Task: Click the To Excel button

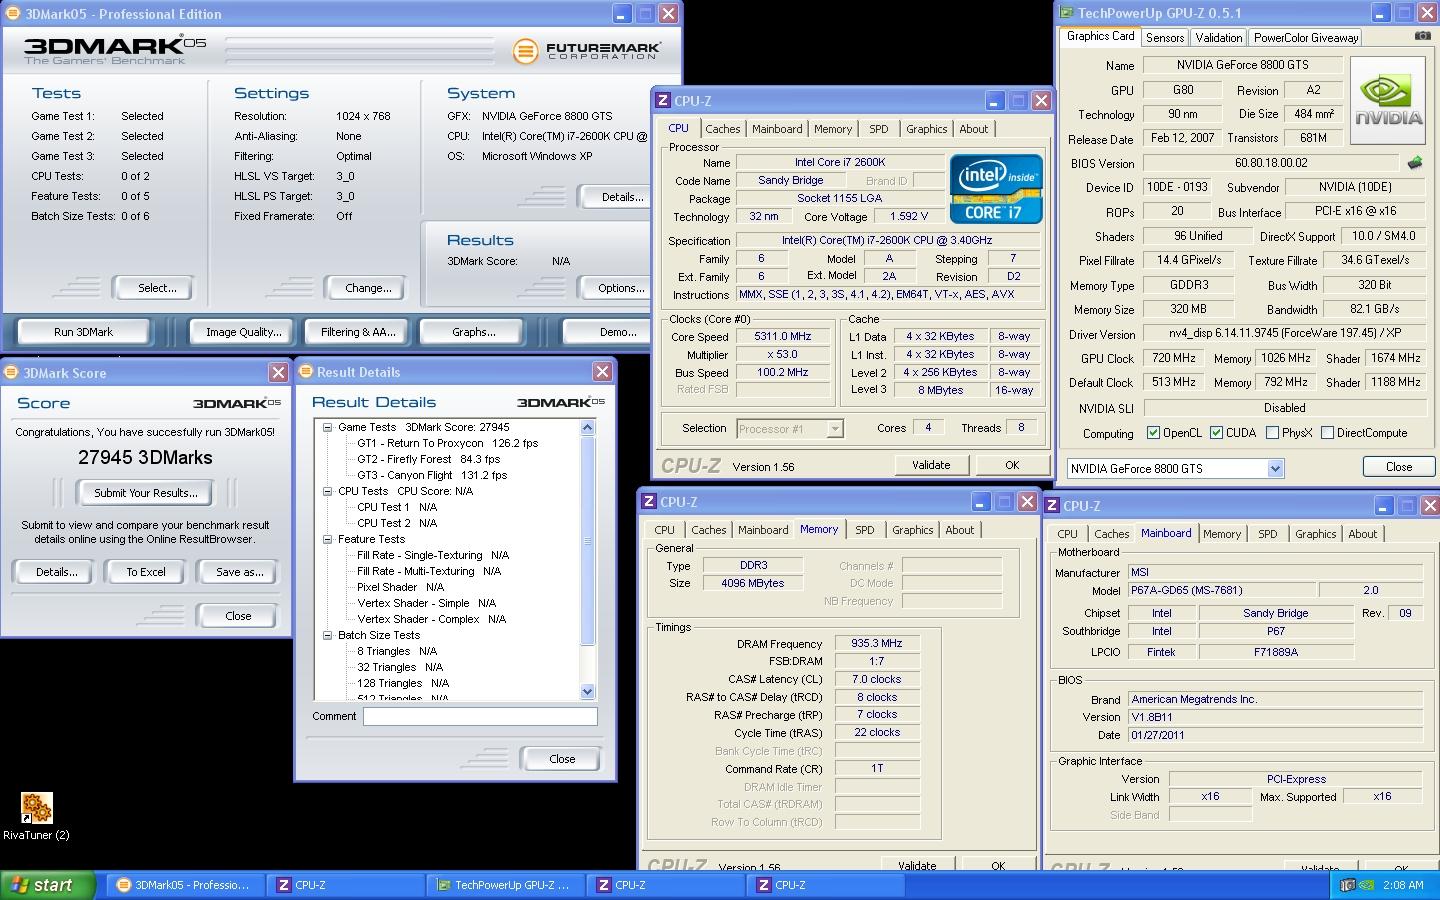Action: point(146,572)
